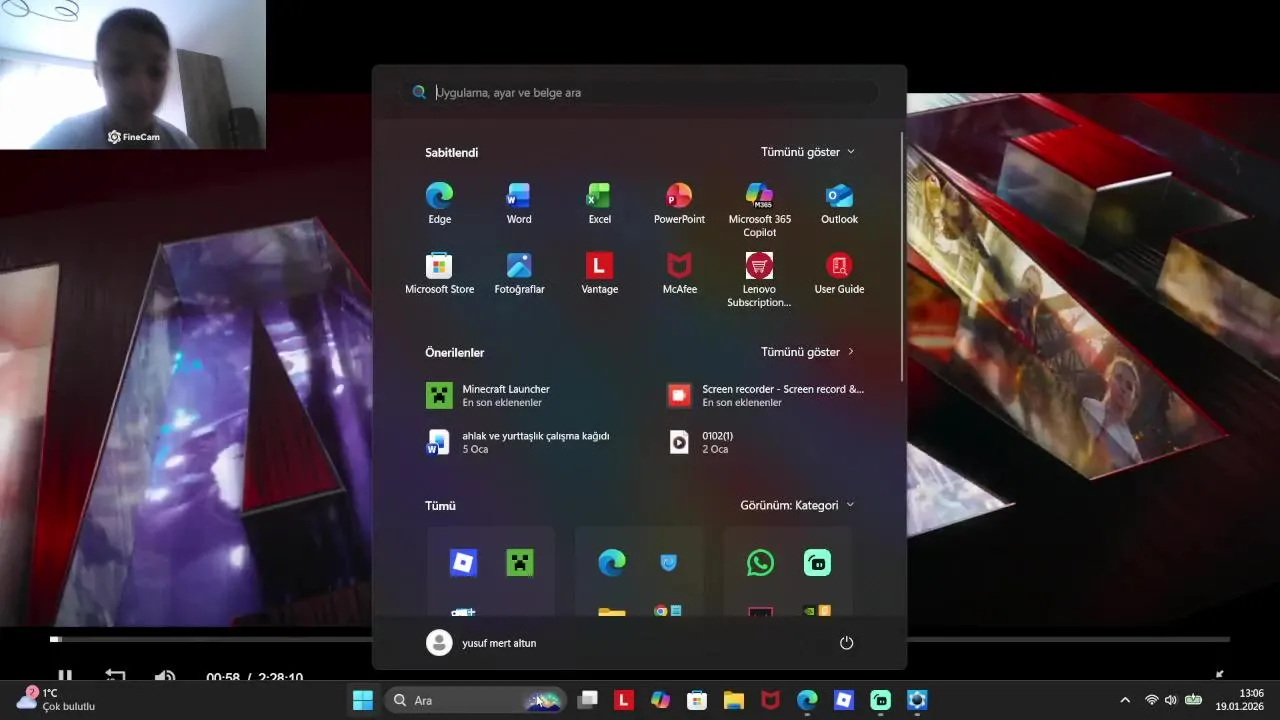Click the Start menu vertical scrollbar
Image resolution: width=1280 pixels, height=720 pixels.
(x=902, y=255)
